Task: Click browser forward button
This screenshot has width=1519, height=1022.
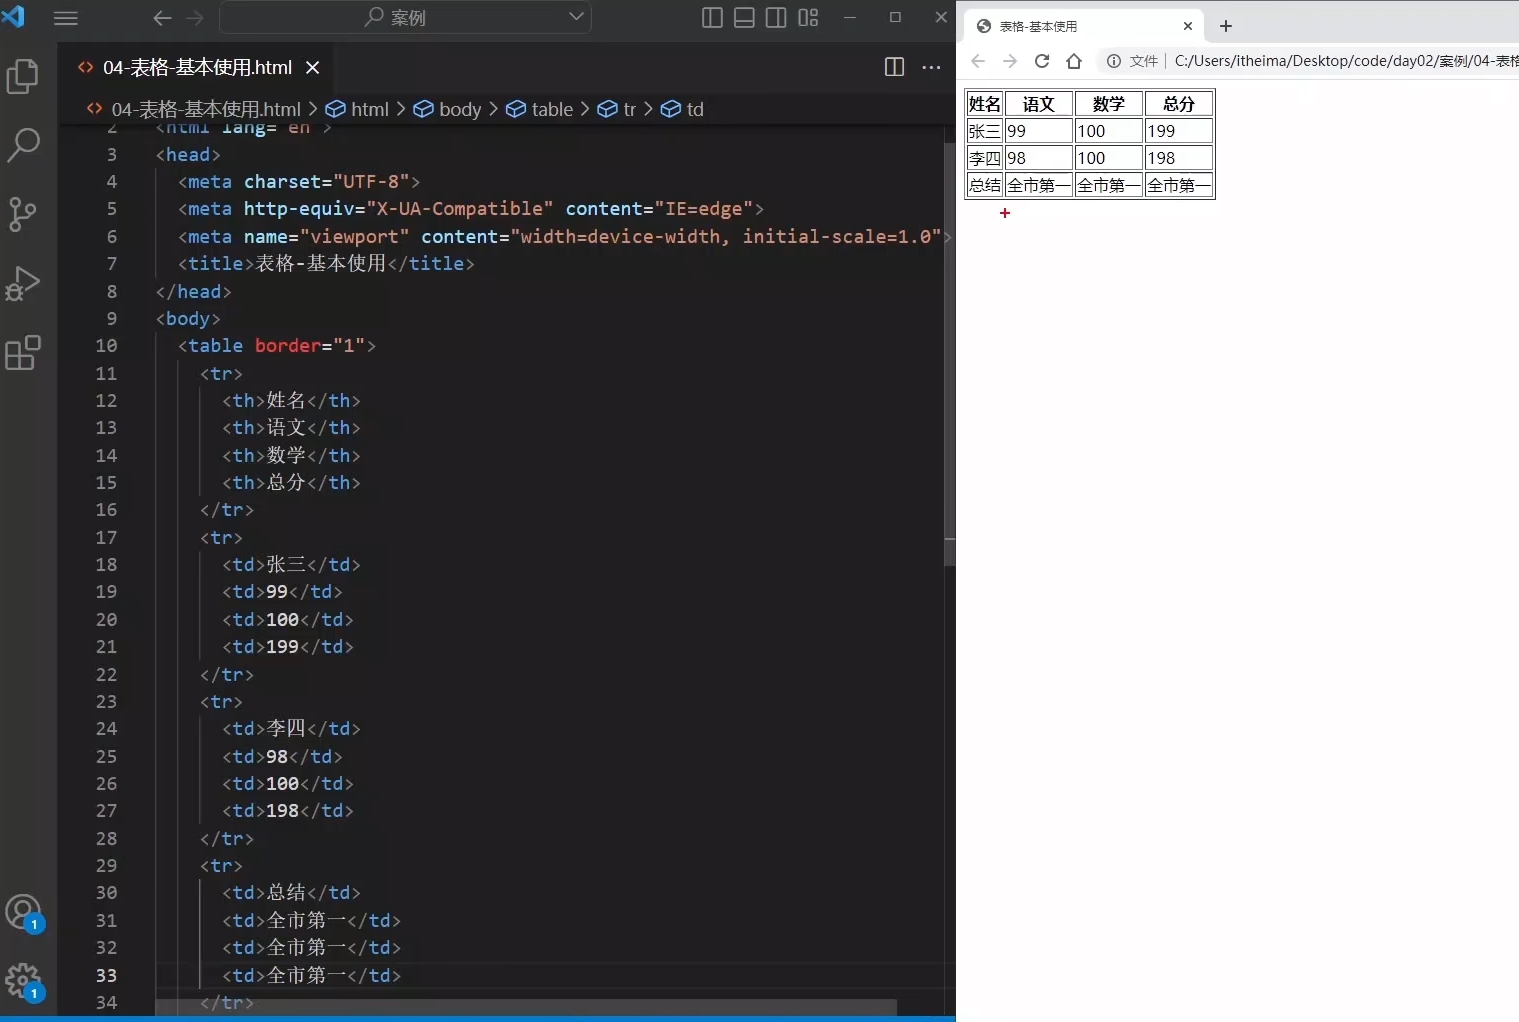Action: [1010, 61]
